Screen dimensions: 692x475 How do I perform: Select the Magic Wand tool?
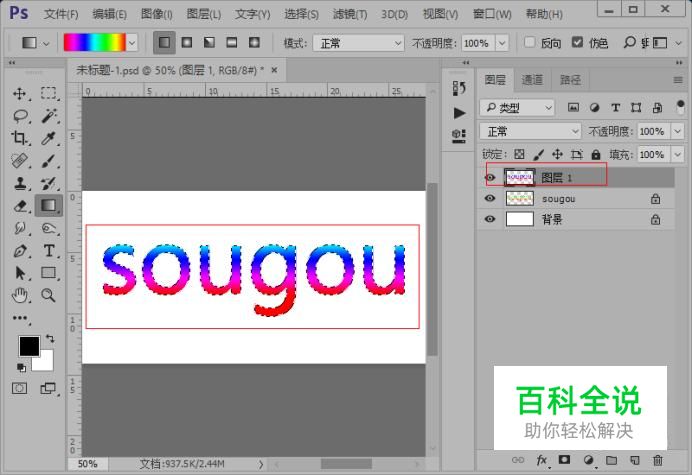(x=49, y=116)
